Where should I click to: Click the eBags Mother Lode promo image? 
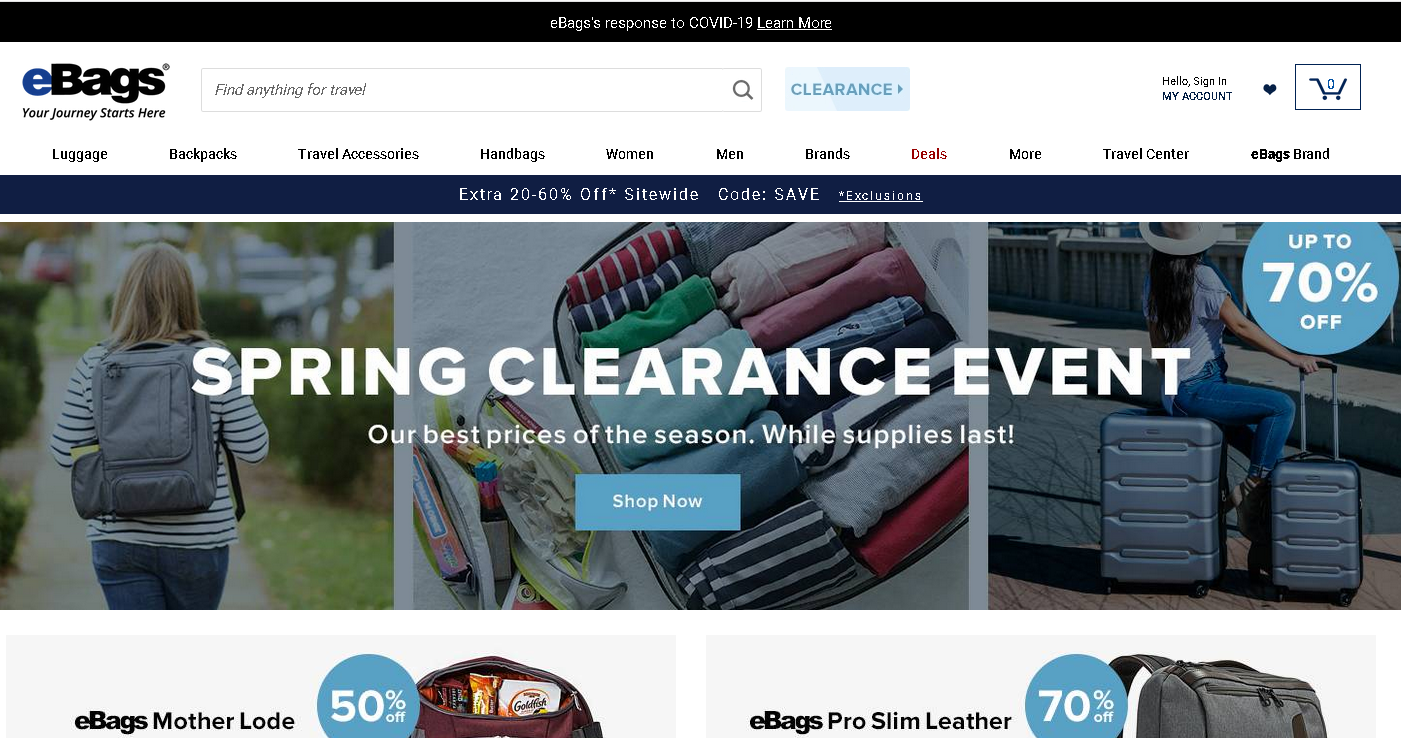pyautogui.click(x=341, y=686)
